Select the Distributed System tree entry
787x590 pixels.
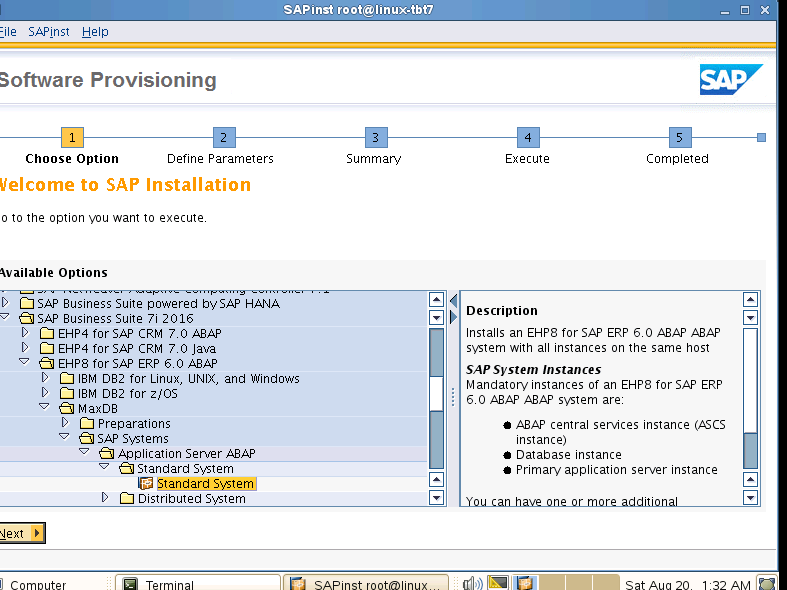(192, 499)
